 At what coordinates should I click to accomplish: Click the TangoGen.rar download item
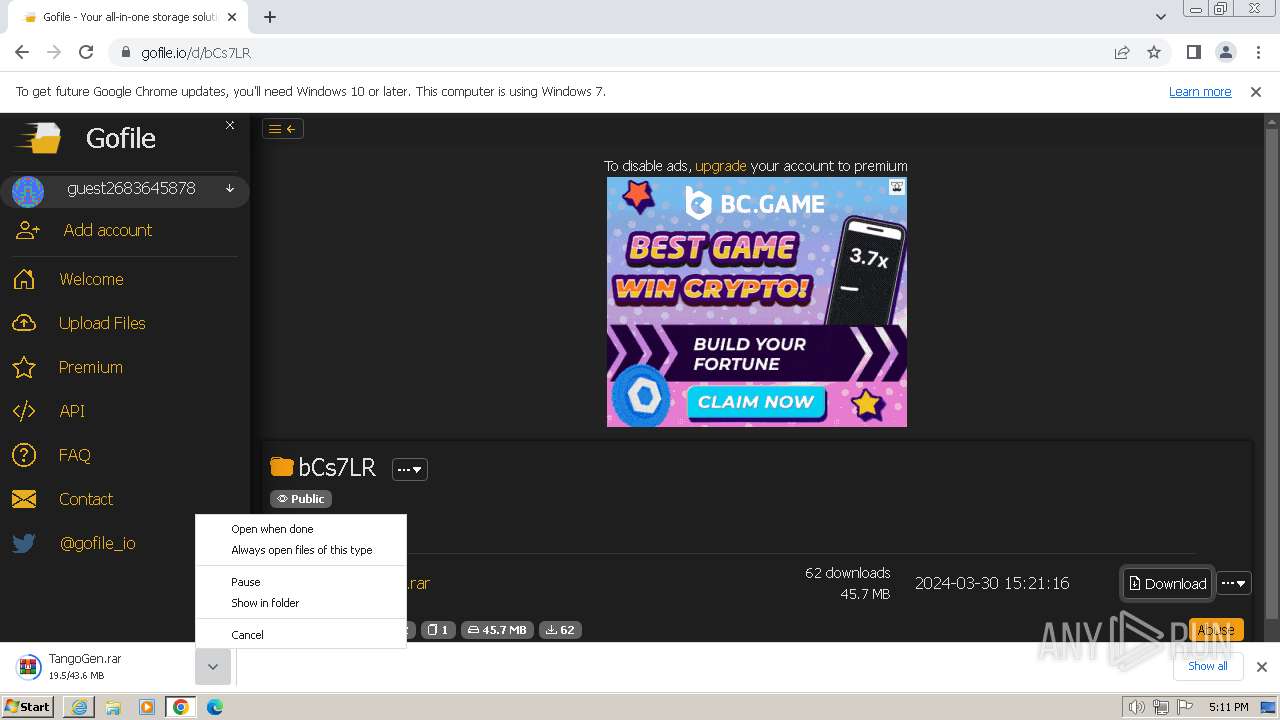[100, 667]
